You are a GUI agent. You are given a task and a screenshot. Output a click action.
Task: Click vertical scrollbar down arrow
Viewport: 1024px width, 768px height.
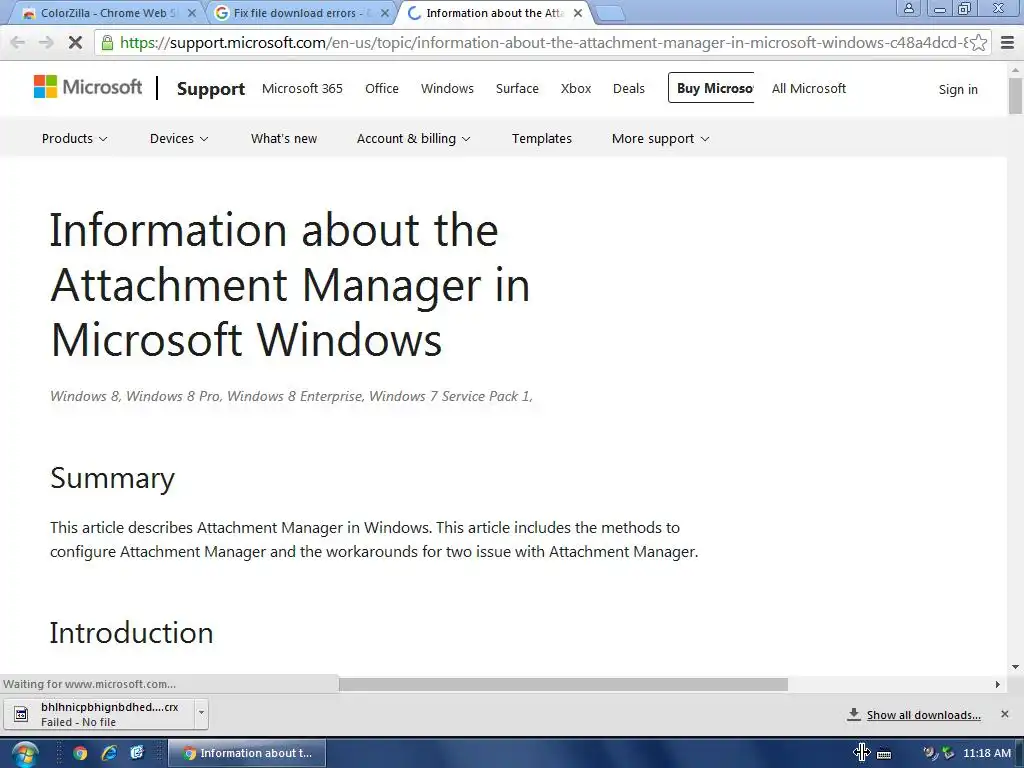[x=1016, y=667]
